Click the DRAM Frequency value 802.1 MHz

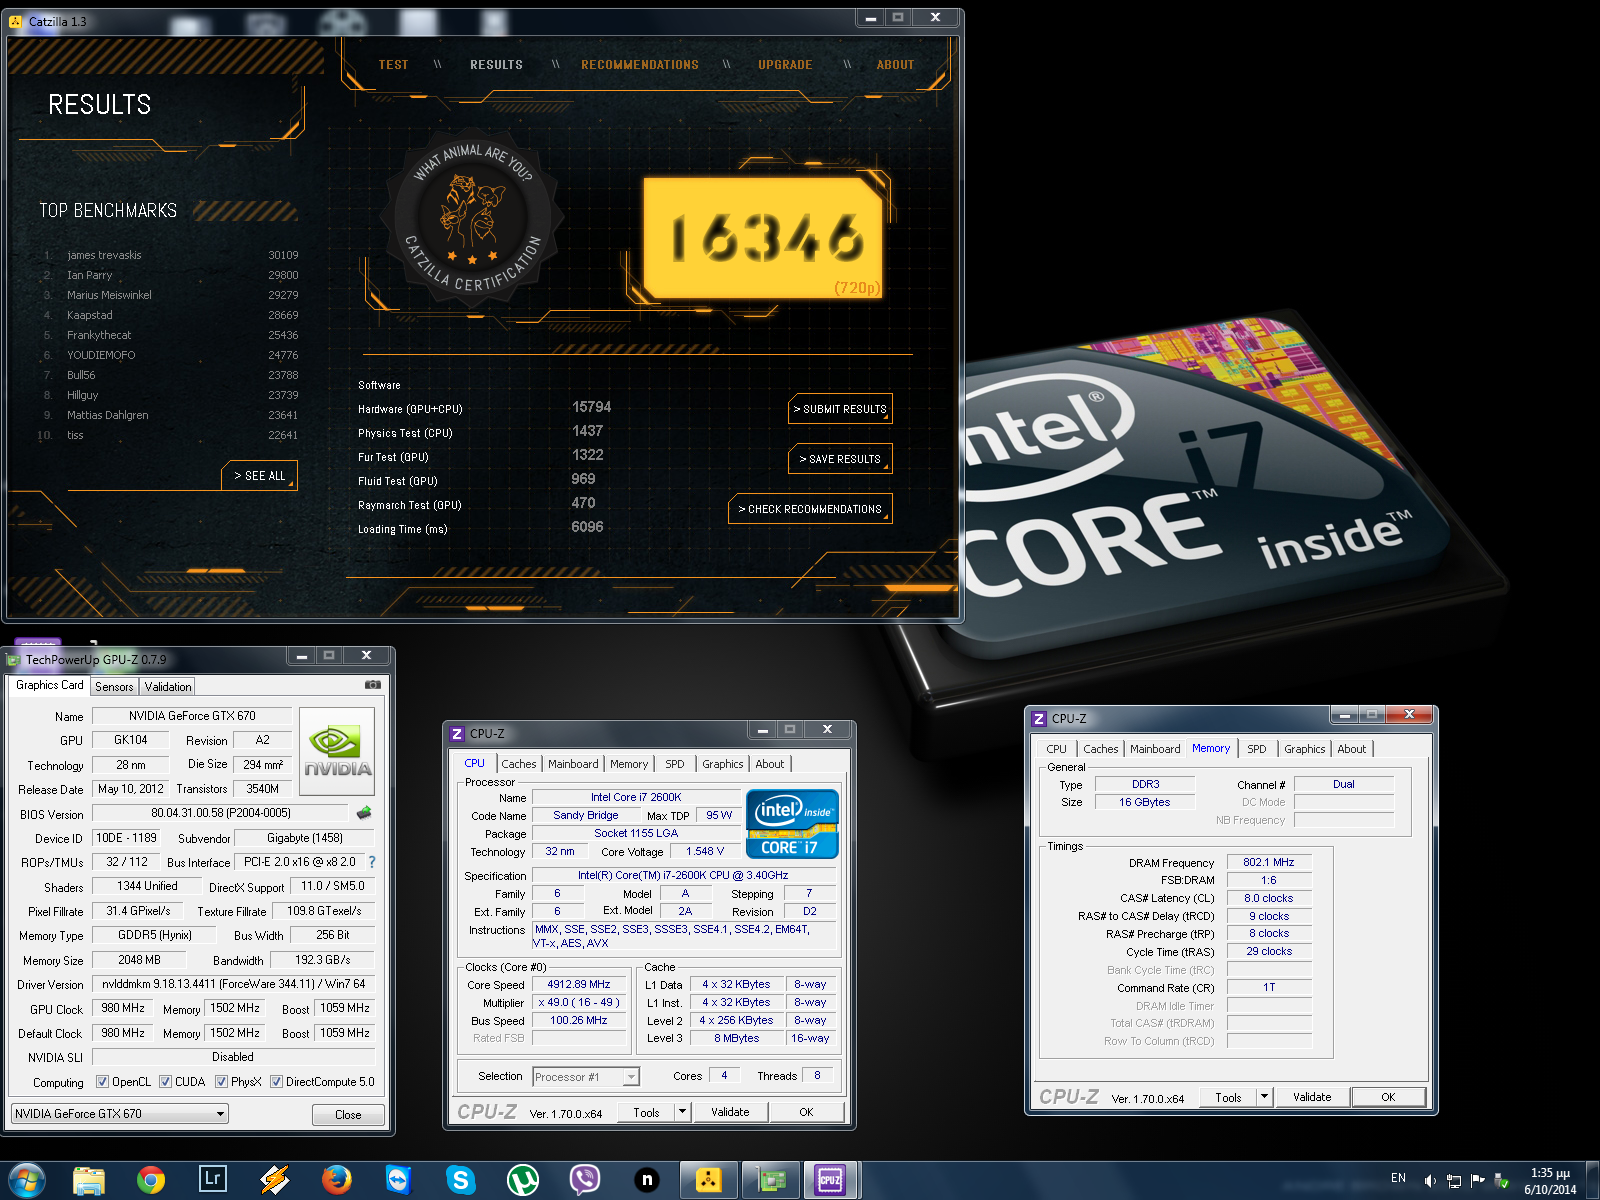pyautogui.click(x=1269, y=862)
